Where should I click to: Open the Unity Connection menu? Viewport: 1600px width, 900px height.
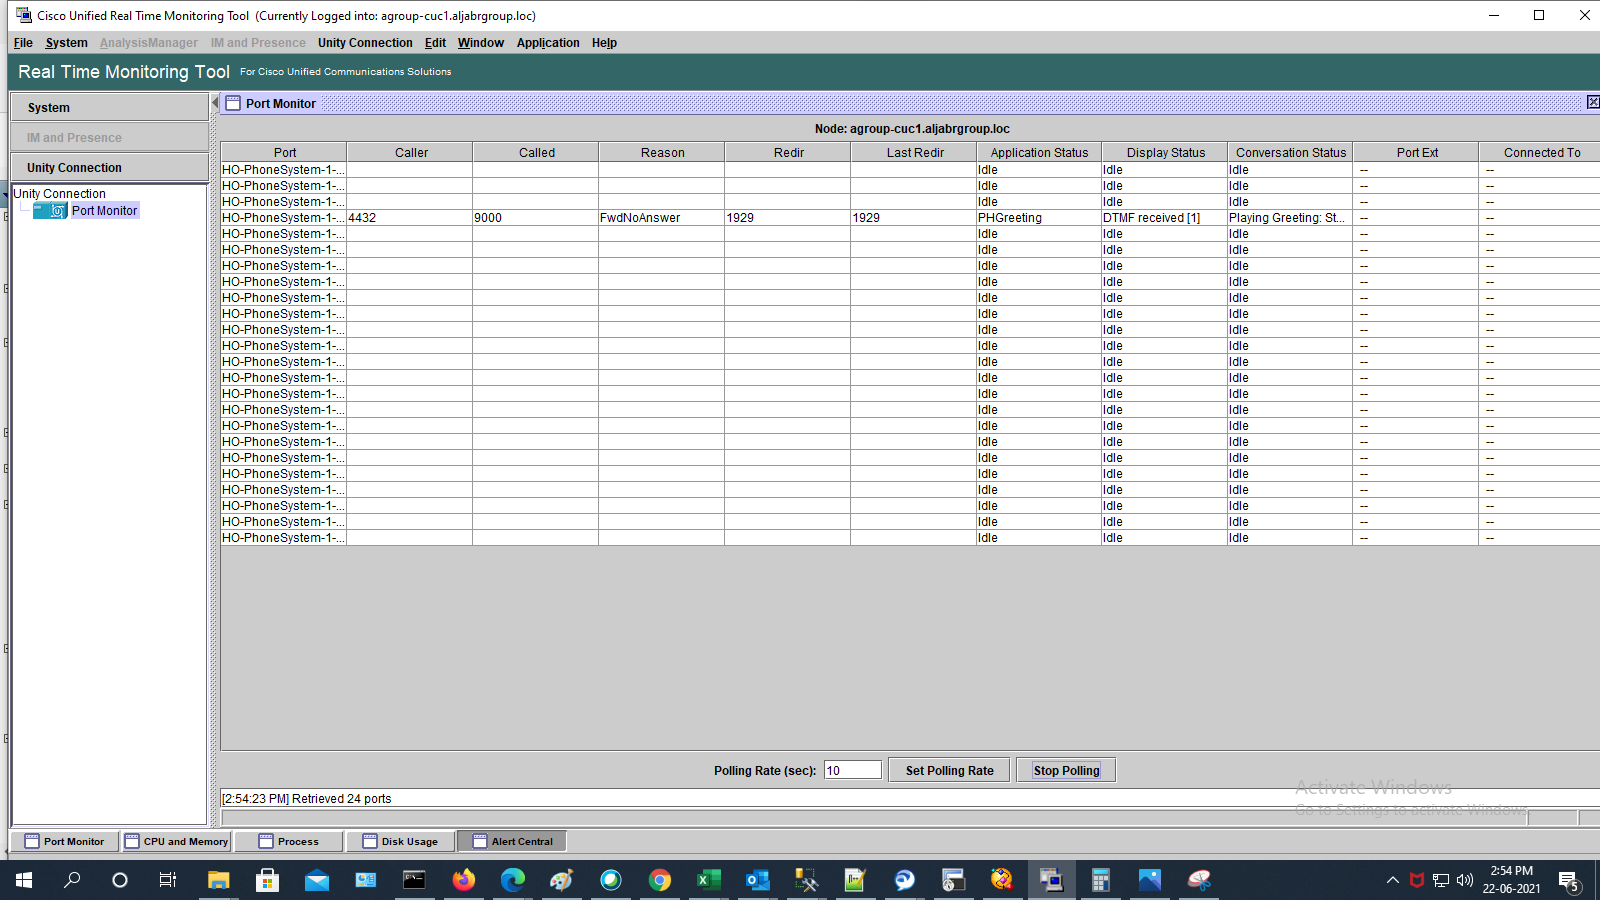tap(365, 43)
